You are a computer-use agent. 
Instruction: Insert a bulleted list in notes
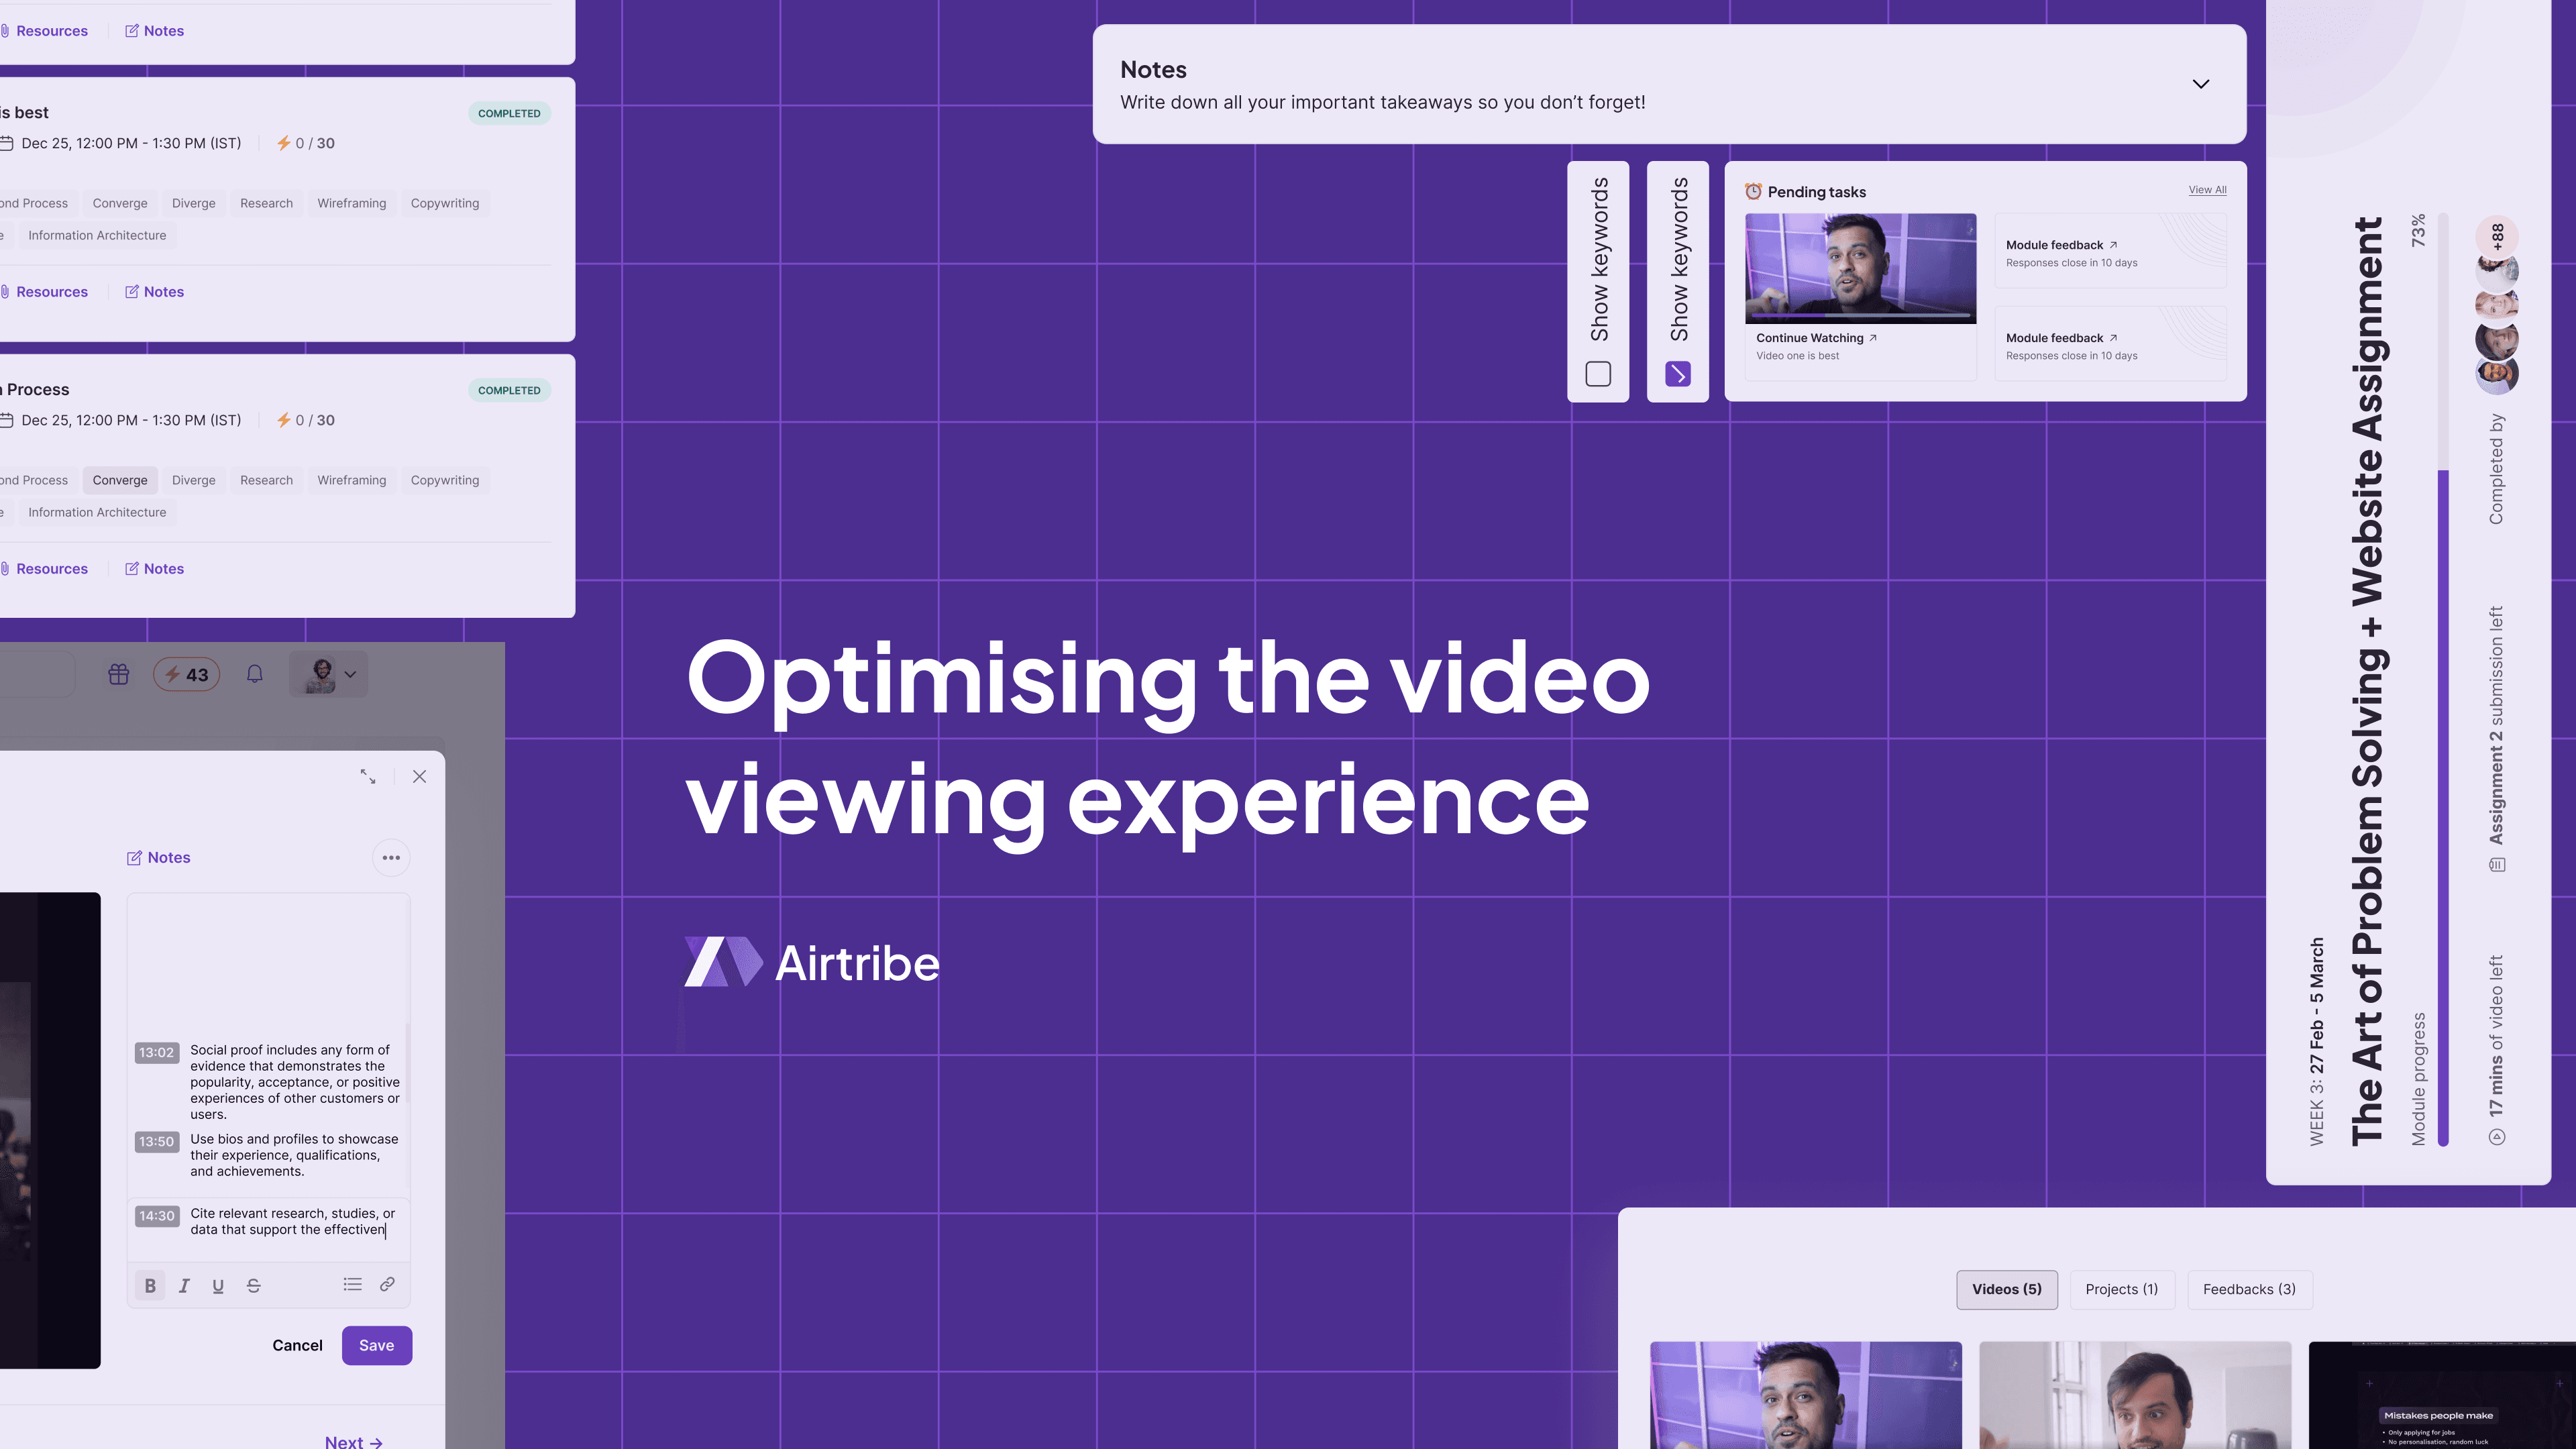352,1285
